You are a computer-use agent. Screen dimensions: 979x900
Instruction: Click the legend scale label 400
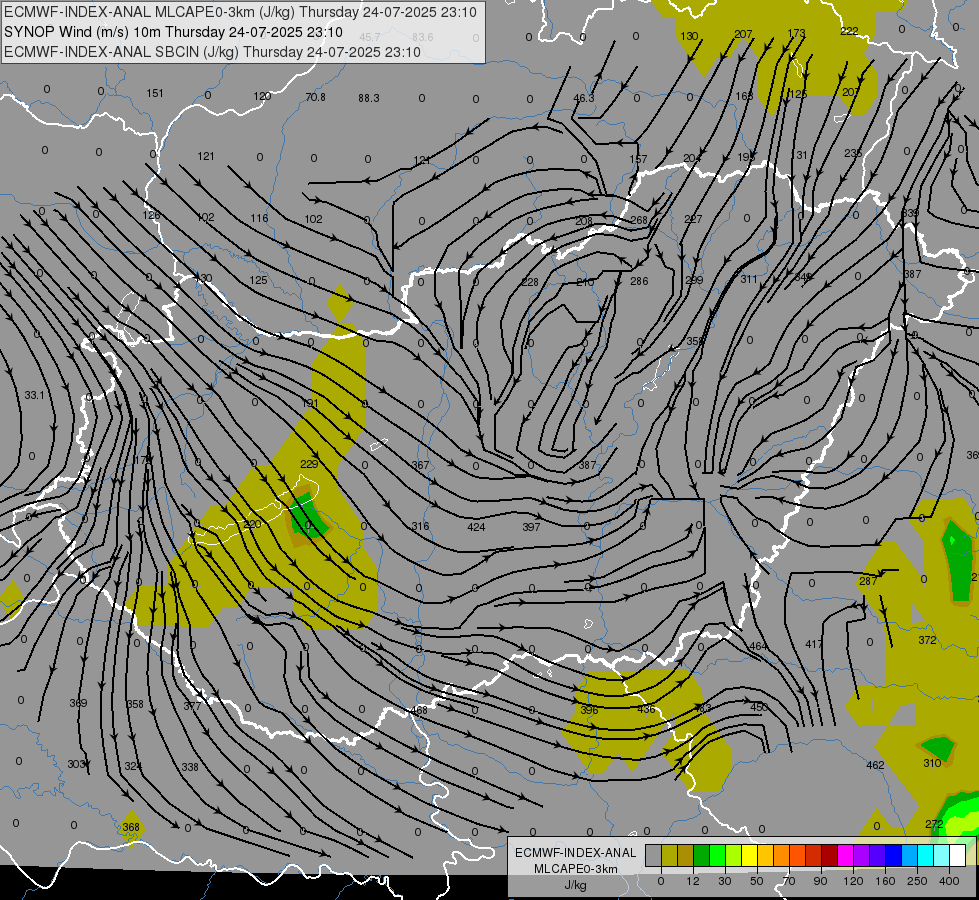pos(949,881)
